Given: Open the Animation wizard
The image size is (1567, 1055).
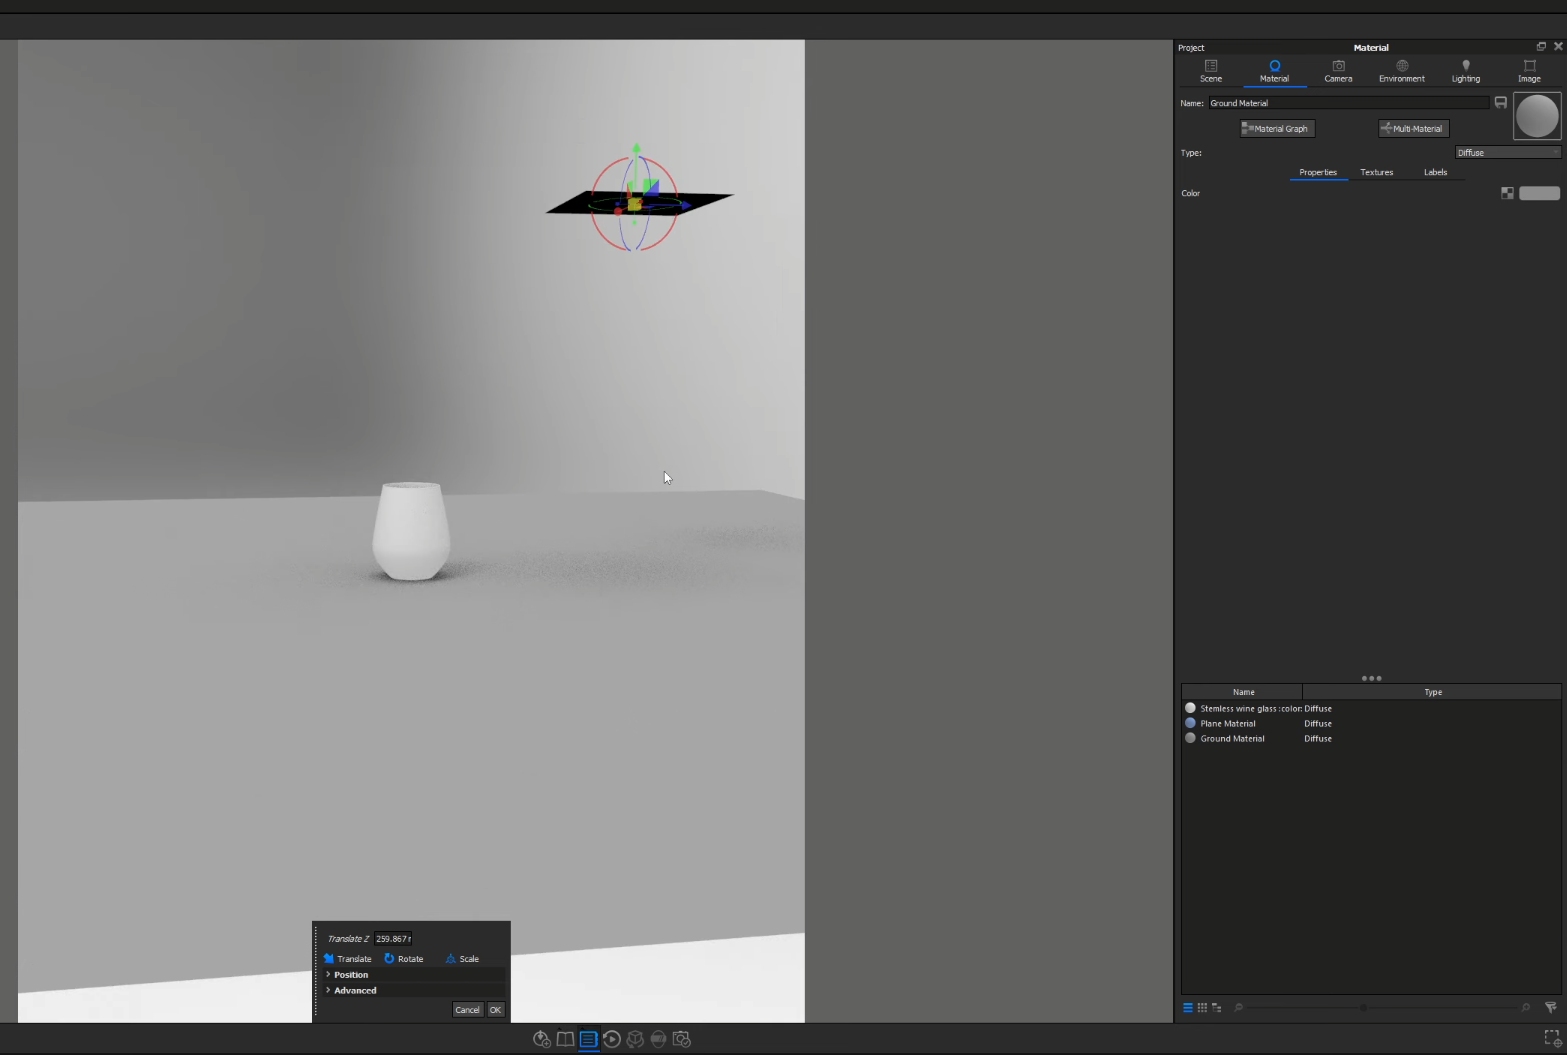Looking at the screenshot, I should [x=612, y=1039].
